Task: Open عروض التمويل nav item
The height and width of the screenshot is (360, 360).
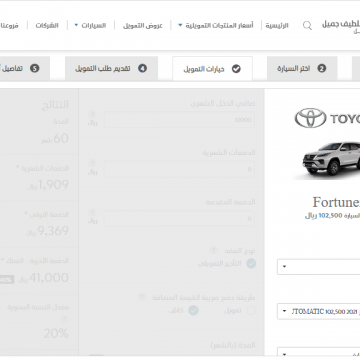Action: click(x=143, y=26)
